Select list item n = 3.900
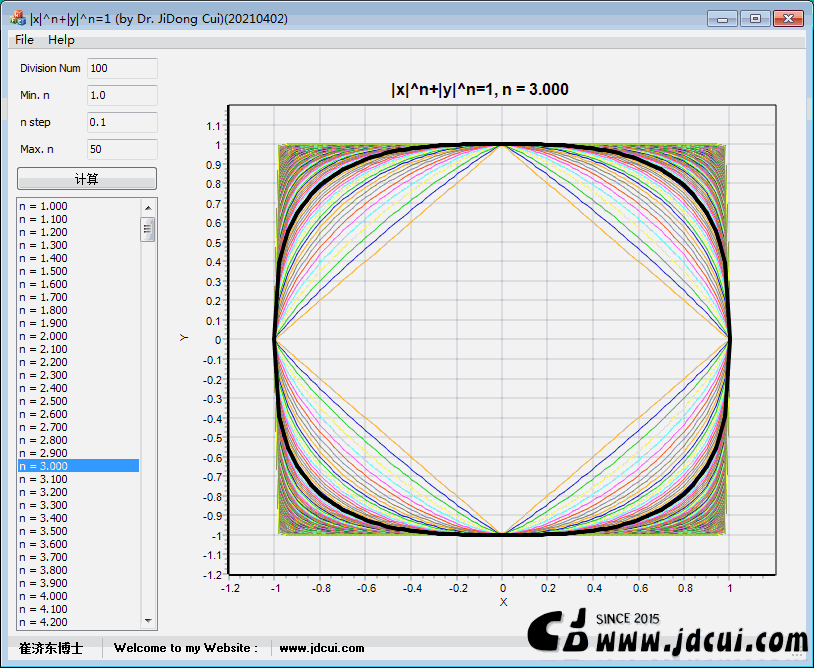The width and height of the screenshot is (814, 668). [78, 583]
